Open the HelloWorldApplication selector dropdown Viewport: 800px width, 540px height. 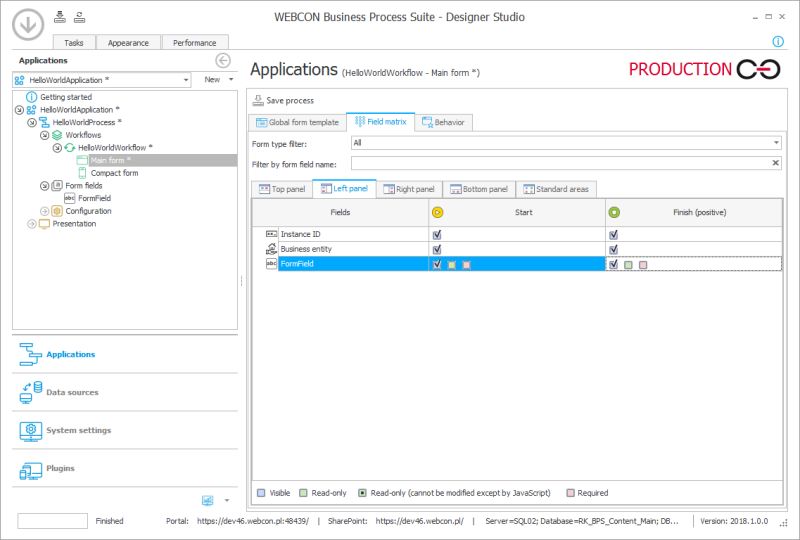point(186,80)
